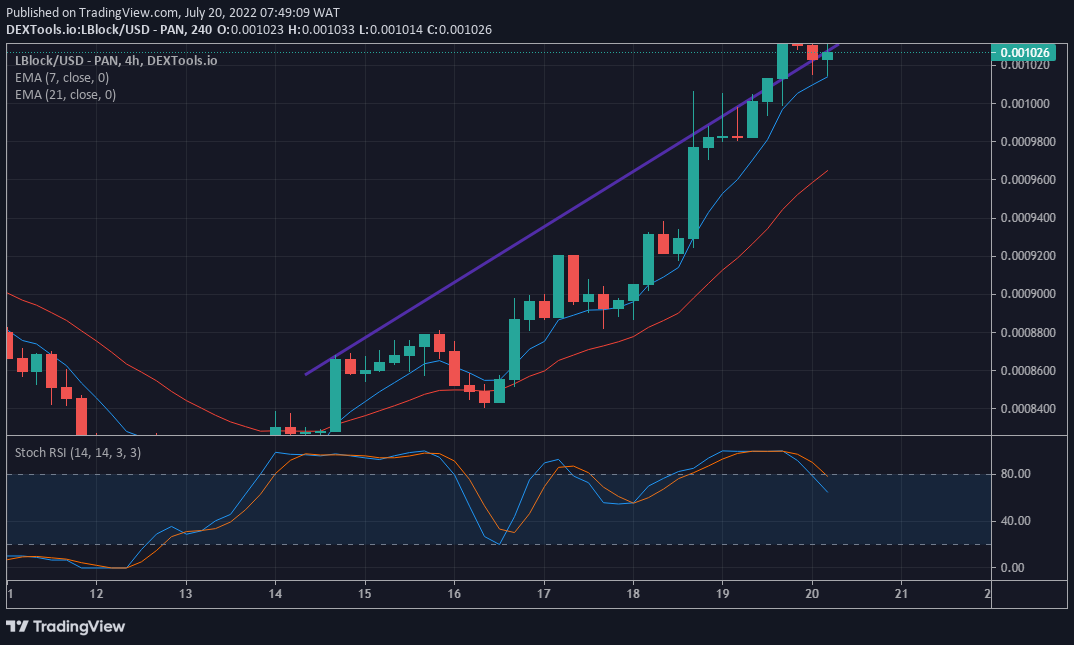The image size is (1074, 645).
Task: Click the current price label 0.001026
Action: (1024, 53)
